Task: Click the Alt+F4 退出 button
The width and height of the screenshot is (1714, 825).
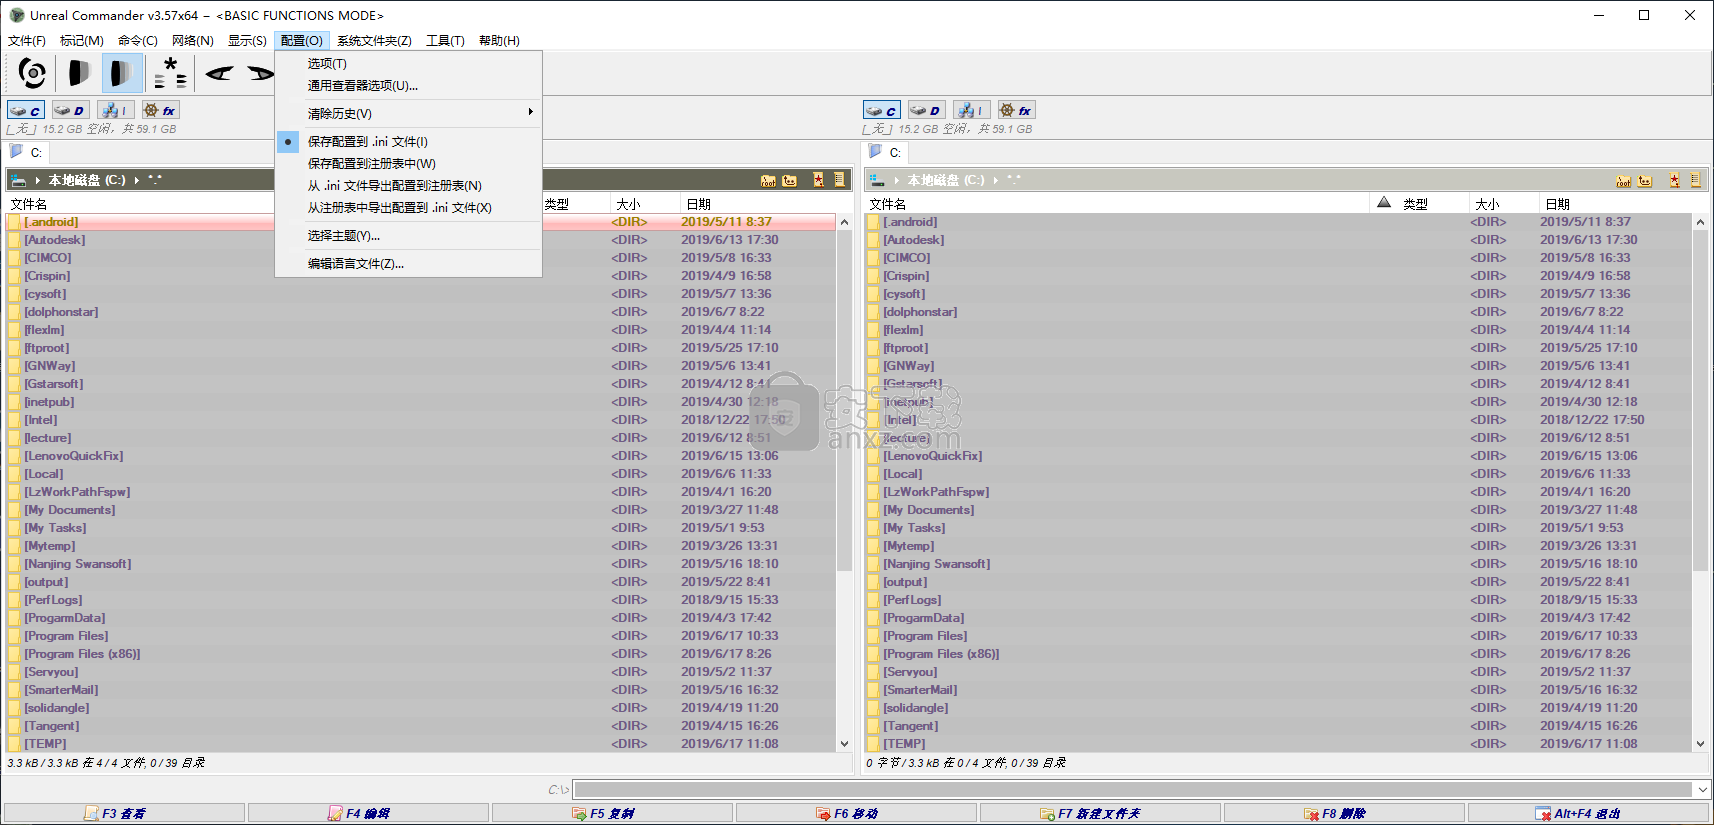Action: (x=1588, y=813)
